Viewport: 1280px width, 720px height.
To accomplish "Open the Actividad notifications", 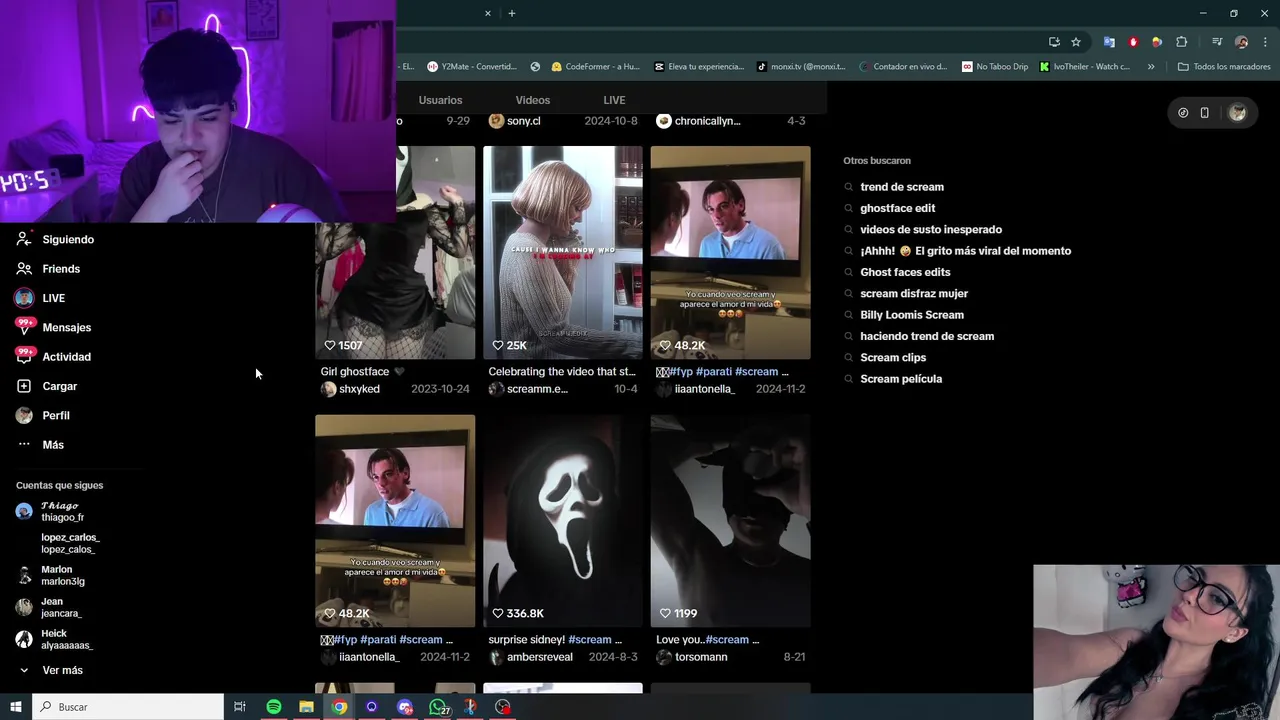I will pyautogui.click(x=54, y=357).
